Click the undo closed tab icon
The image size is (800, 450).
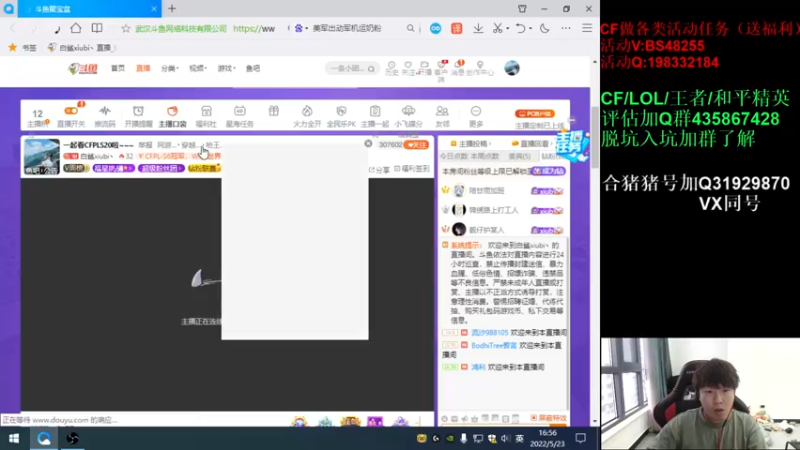click(520, 29)
